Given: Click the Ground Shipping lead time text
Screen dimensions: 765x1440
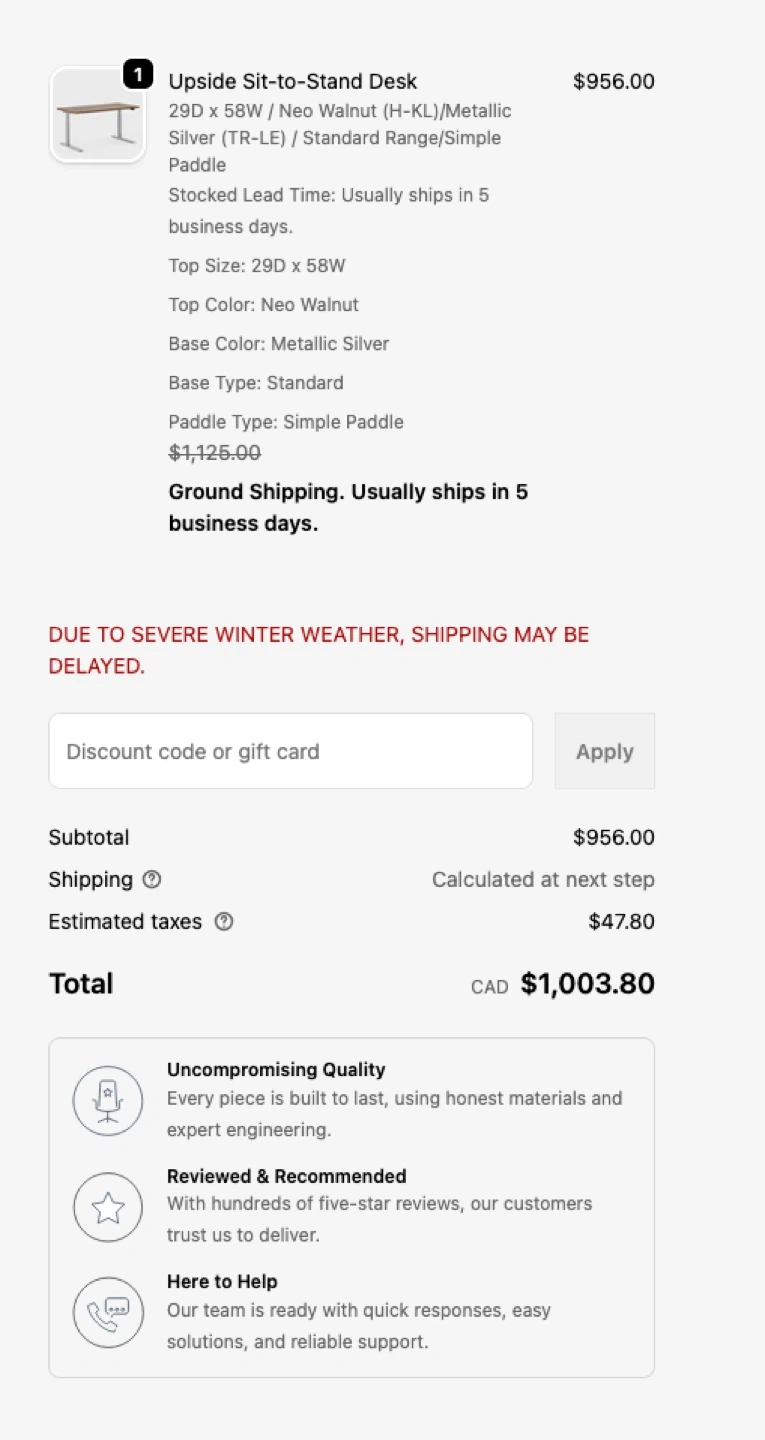Looking at the screenshot, I should (x=348, y=508).
